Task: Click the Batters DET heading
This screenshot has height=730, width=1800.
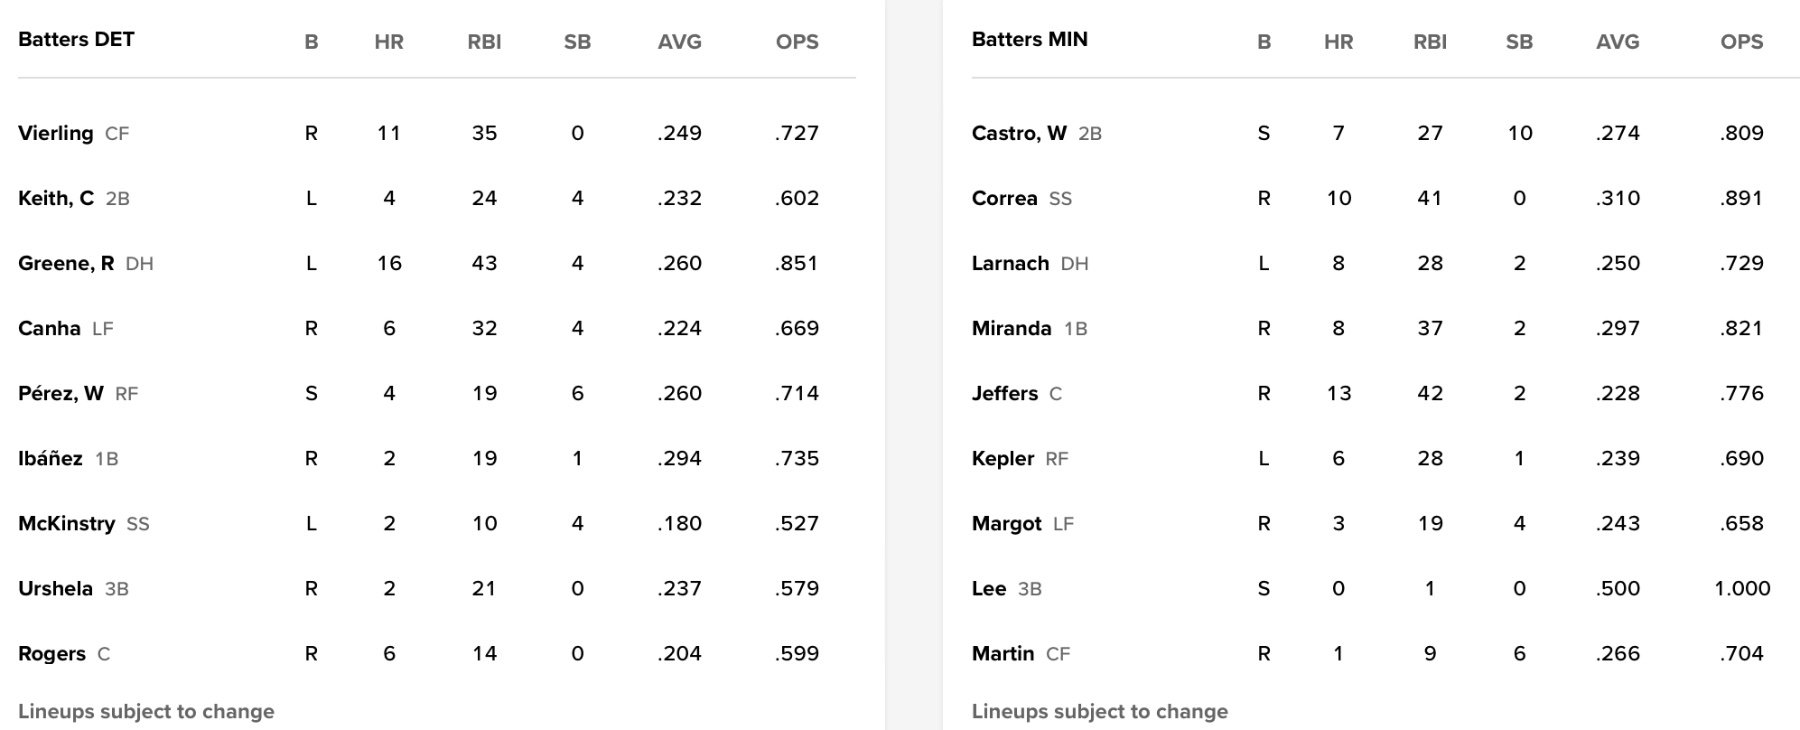Action: click(76, 40)
